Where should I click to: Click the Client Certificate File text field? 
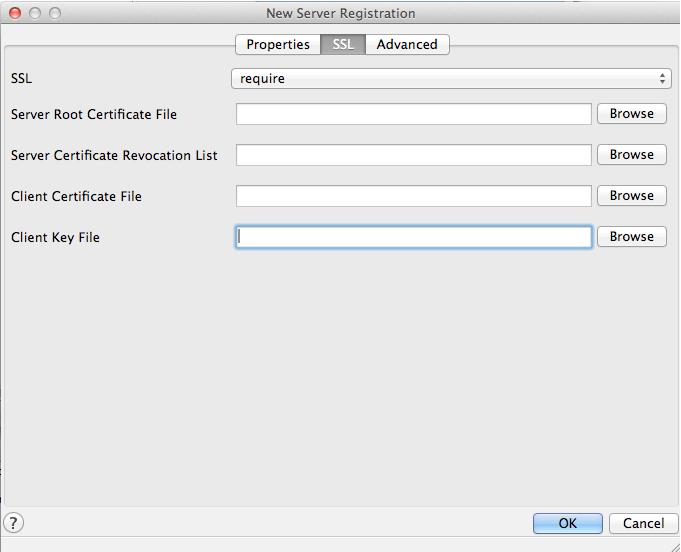click(414, 196)
